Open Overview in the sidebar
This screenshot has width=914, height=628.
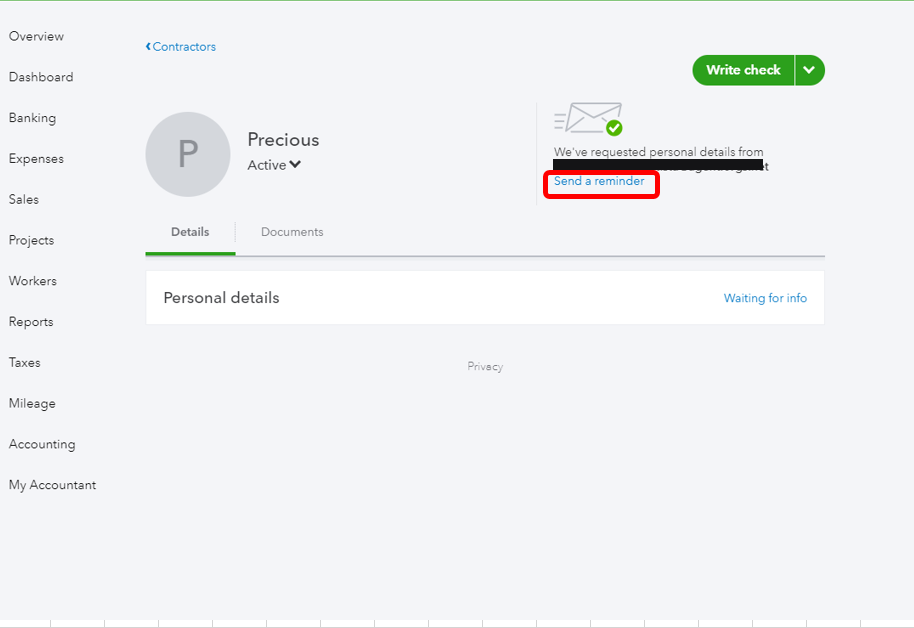[x=36, y=37]
